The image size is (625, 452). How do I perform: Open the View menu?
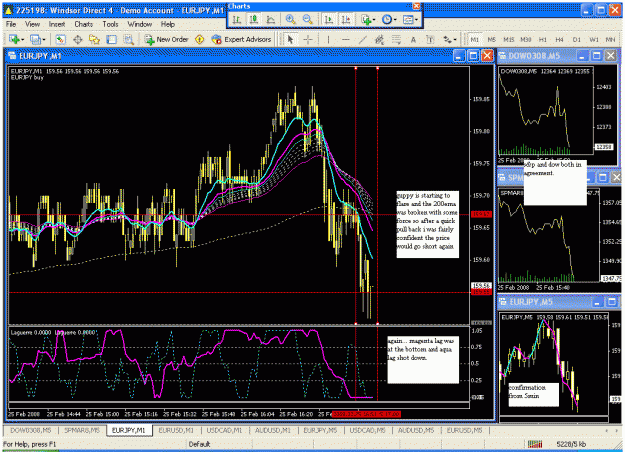pyautogui.click(x=32, y=24)
